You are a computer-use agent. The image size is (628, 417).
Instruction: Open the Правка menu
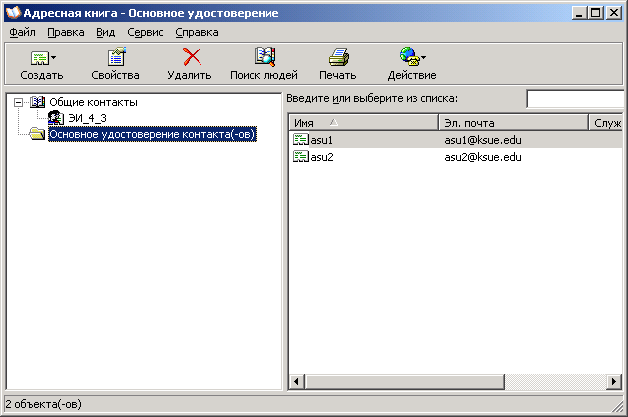tap(66, 32)
